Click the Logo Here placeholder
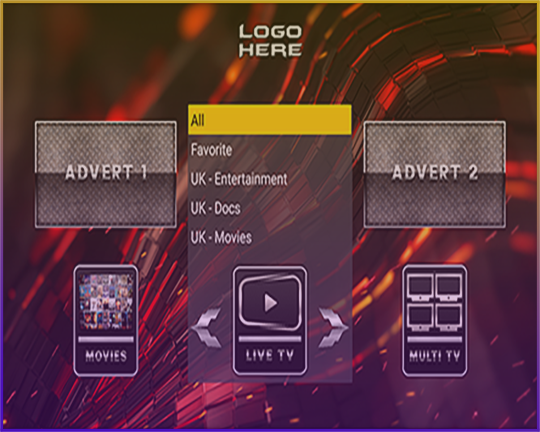This screenshot has height=432, width=540. tap(270, 41)
